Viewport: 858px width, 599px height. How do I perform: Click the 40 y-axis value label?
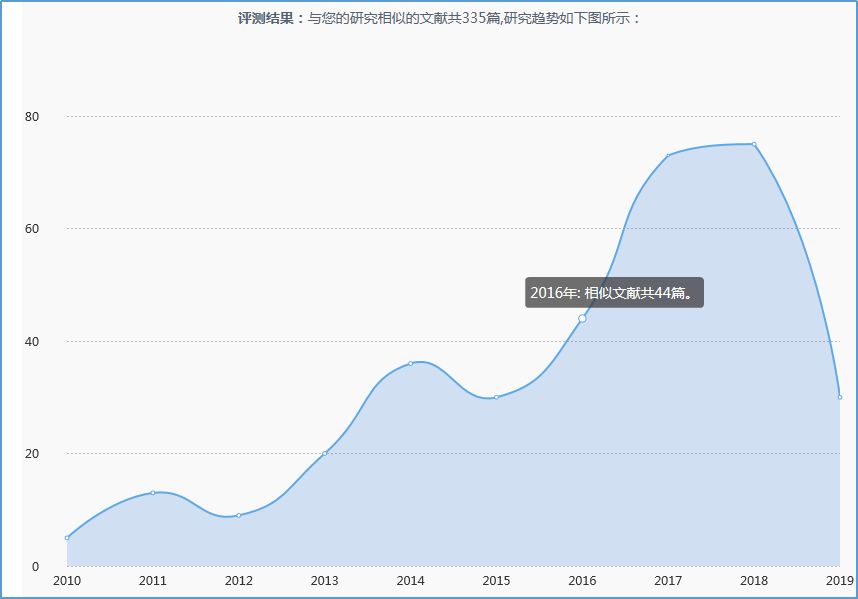pos(32,341)
